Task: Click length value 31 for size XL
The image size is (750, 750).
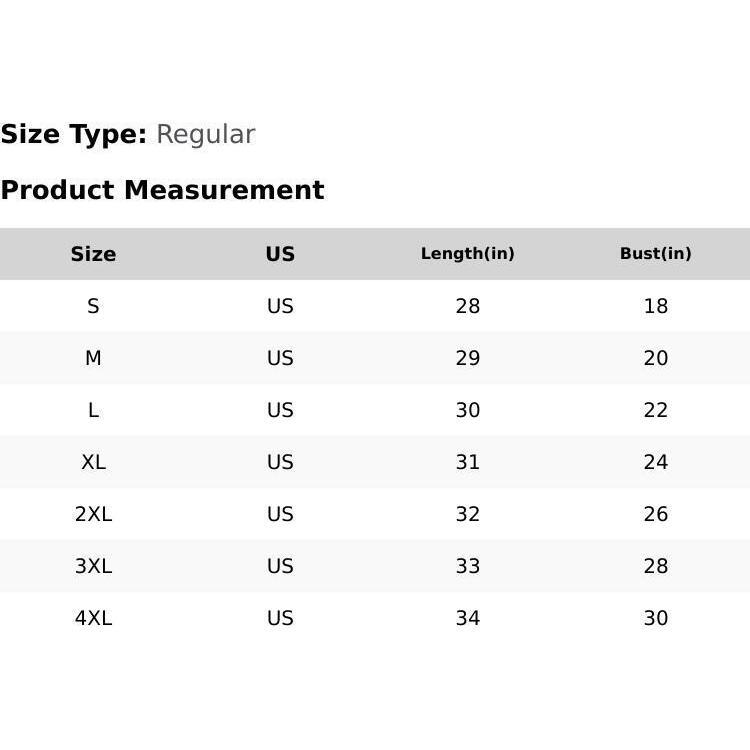Action: [x=468, y=462]
